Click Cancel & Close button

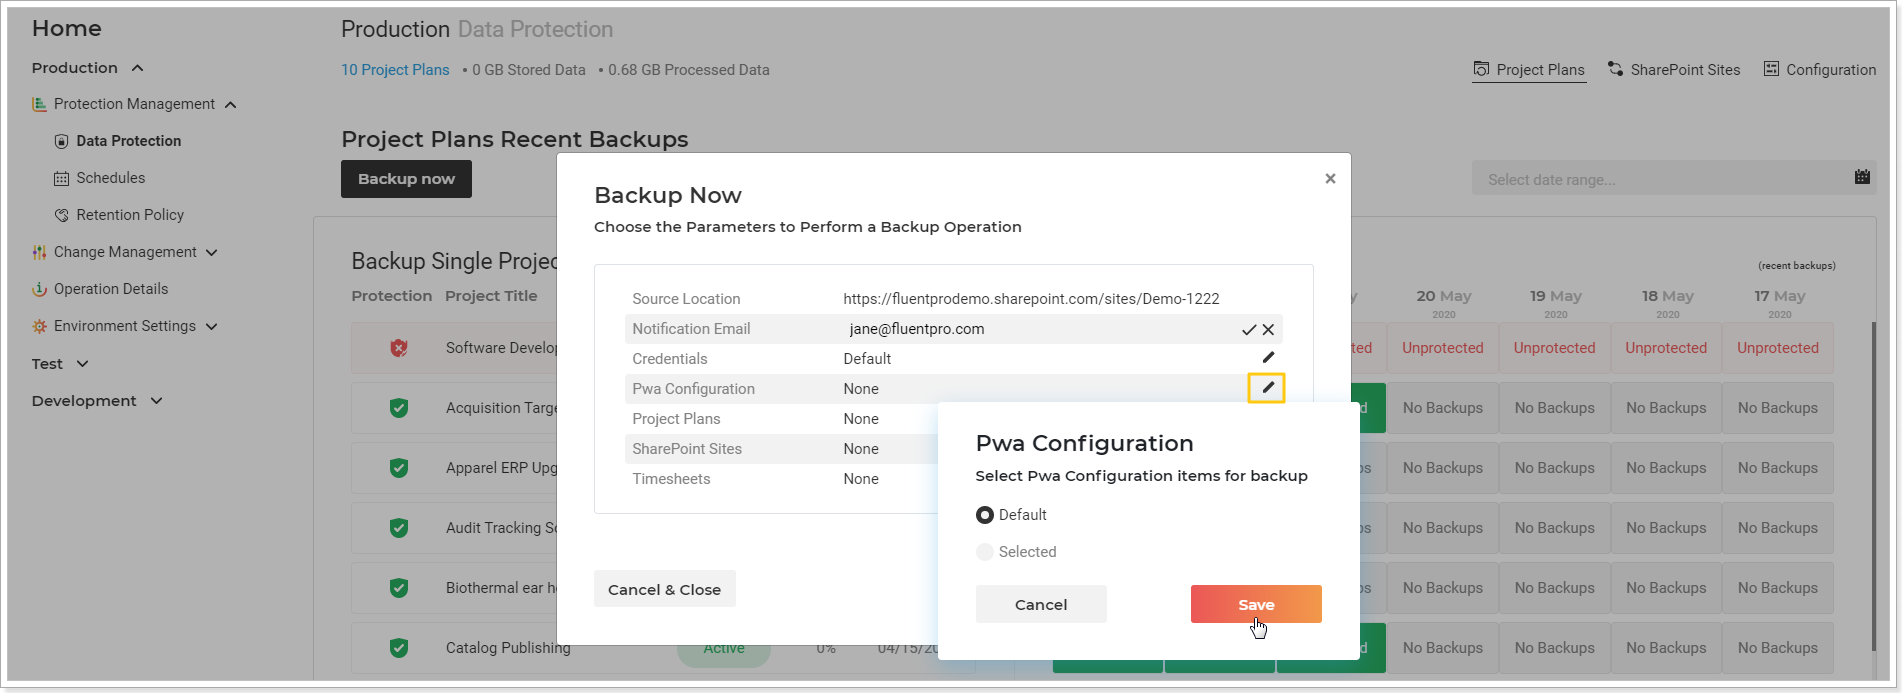665,589
